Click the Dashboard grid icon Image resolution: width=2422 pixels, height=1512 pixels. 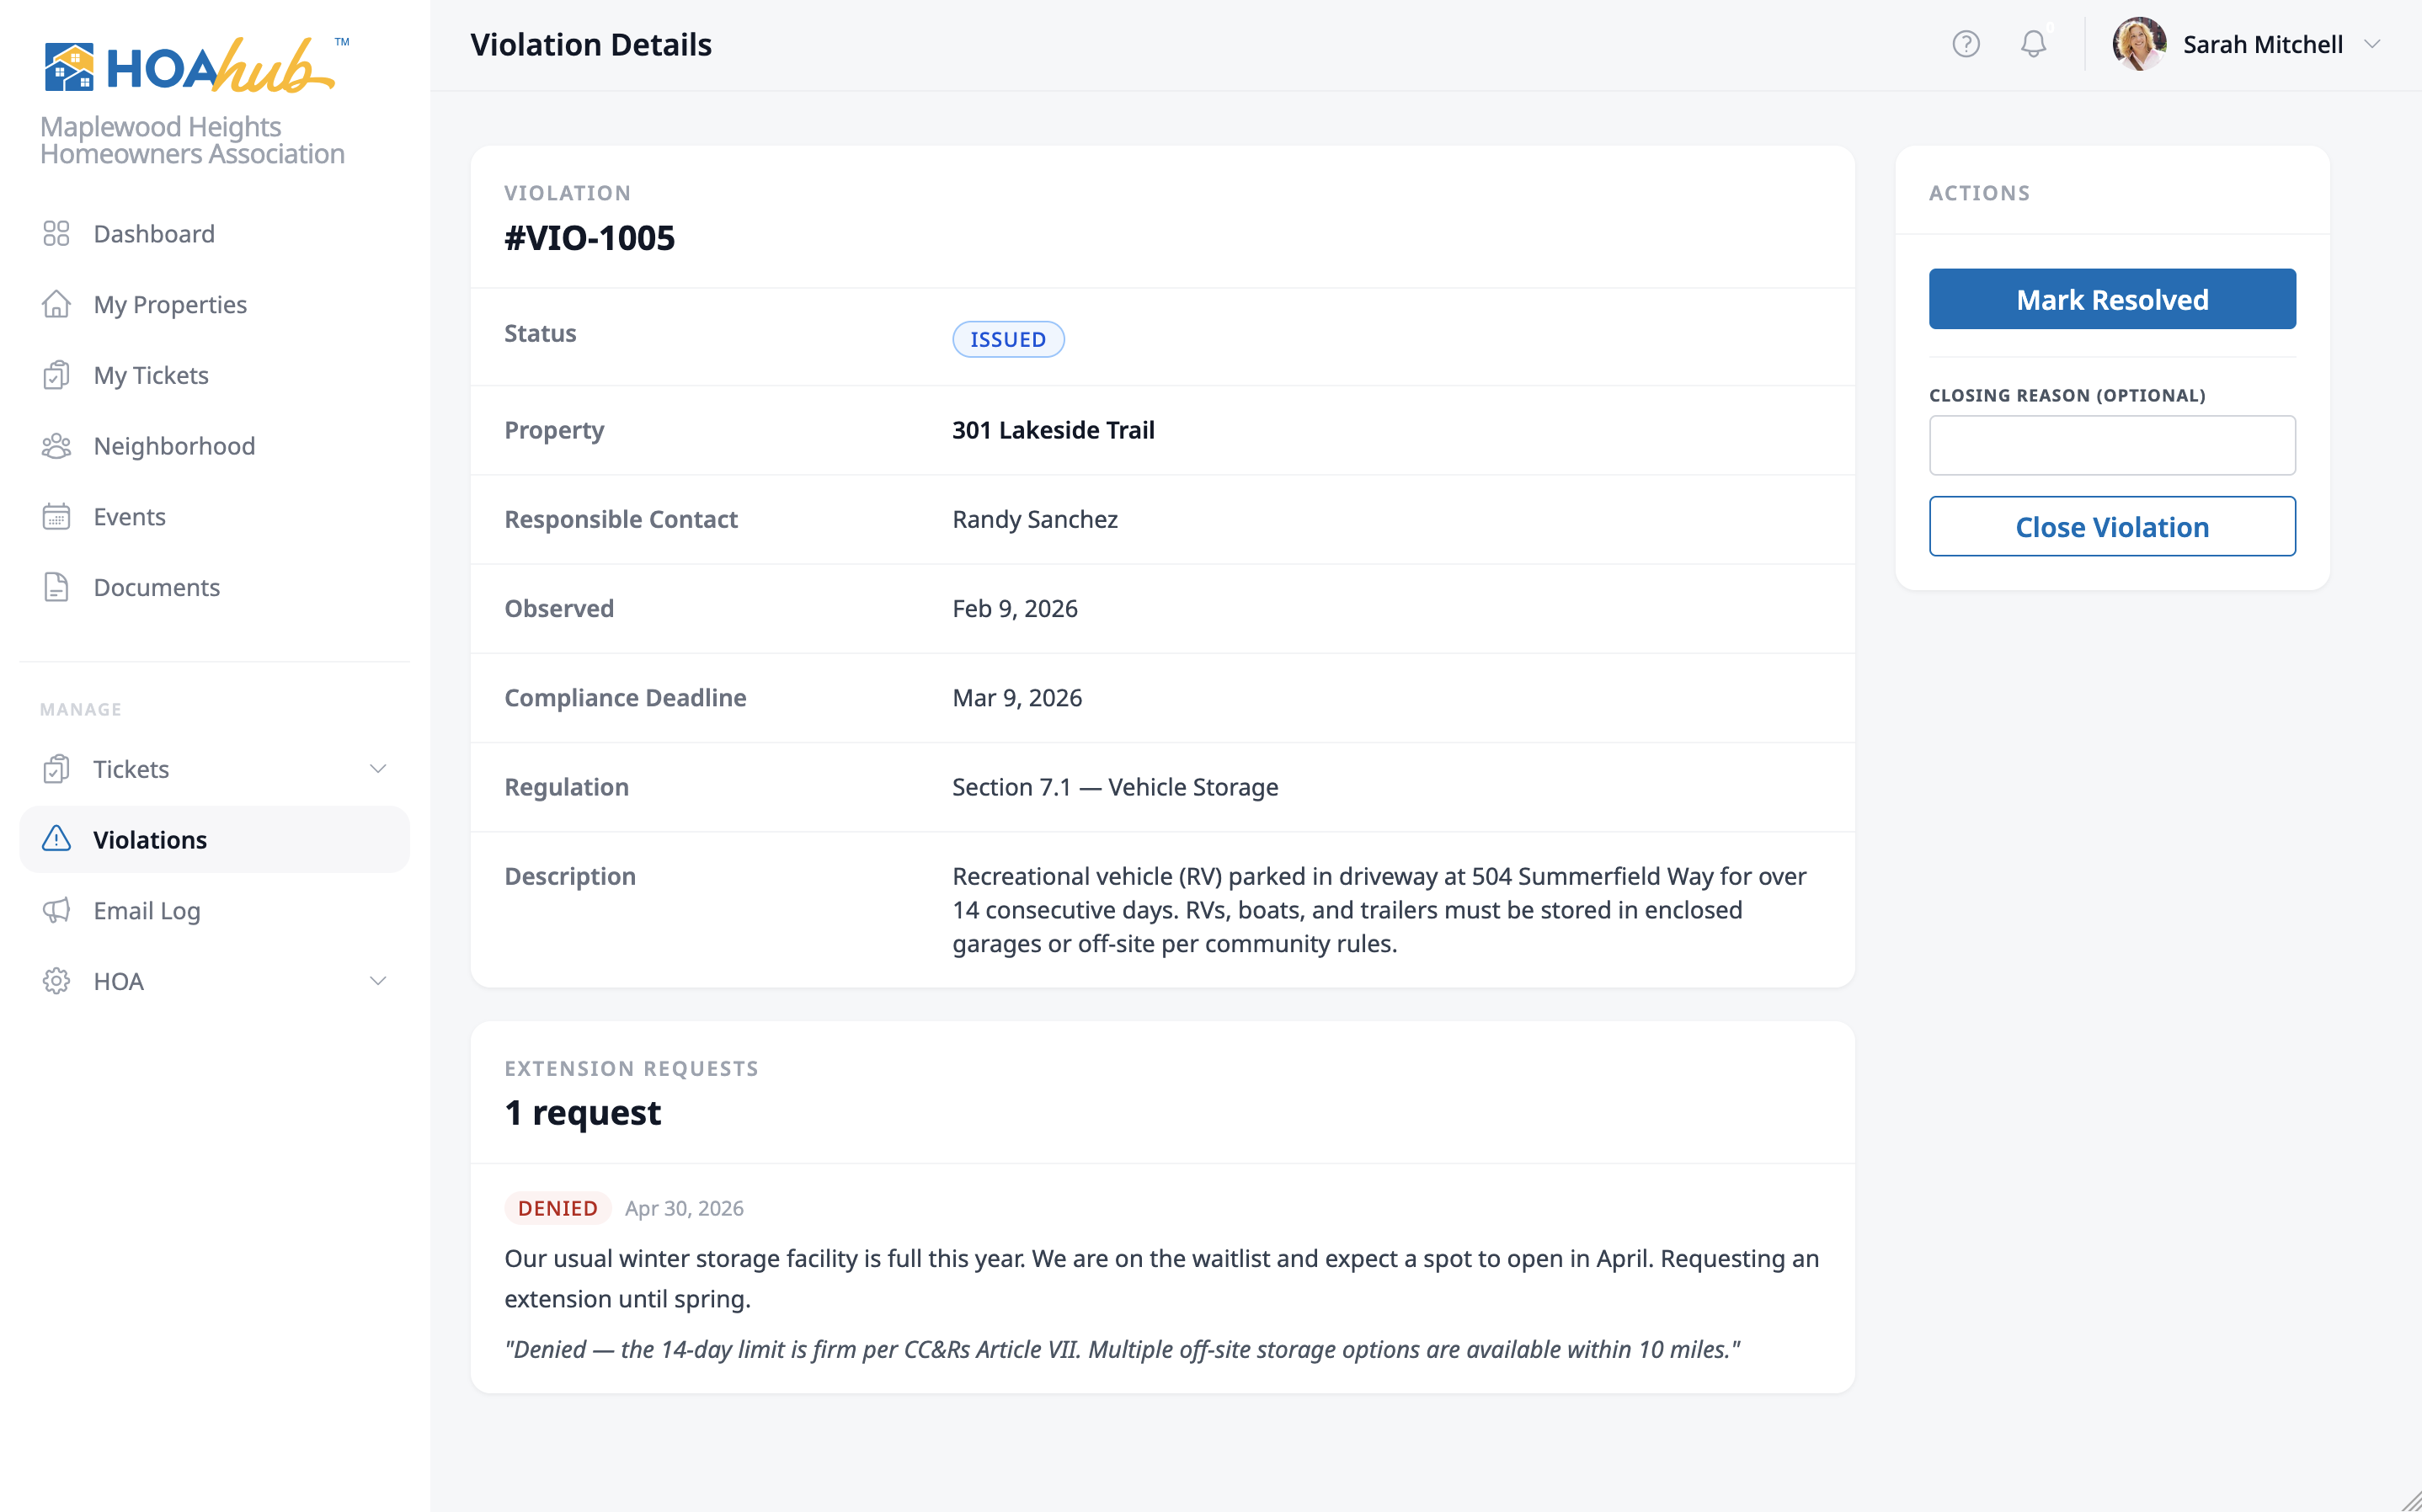[x=56, y=233]
